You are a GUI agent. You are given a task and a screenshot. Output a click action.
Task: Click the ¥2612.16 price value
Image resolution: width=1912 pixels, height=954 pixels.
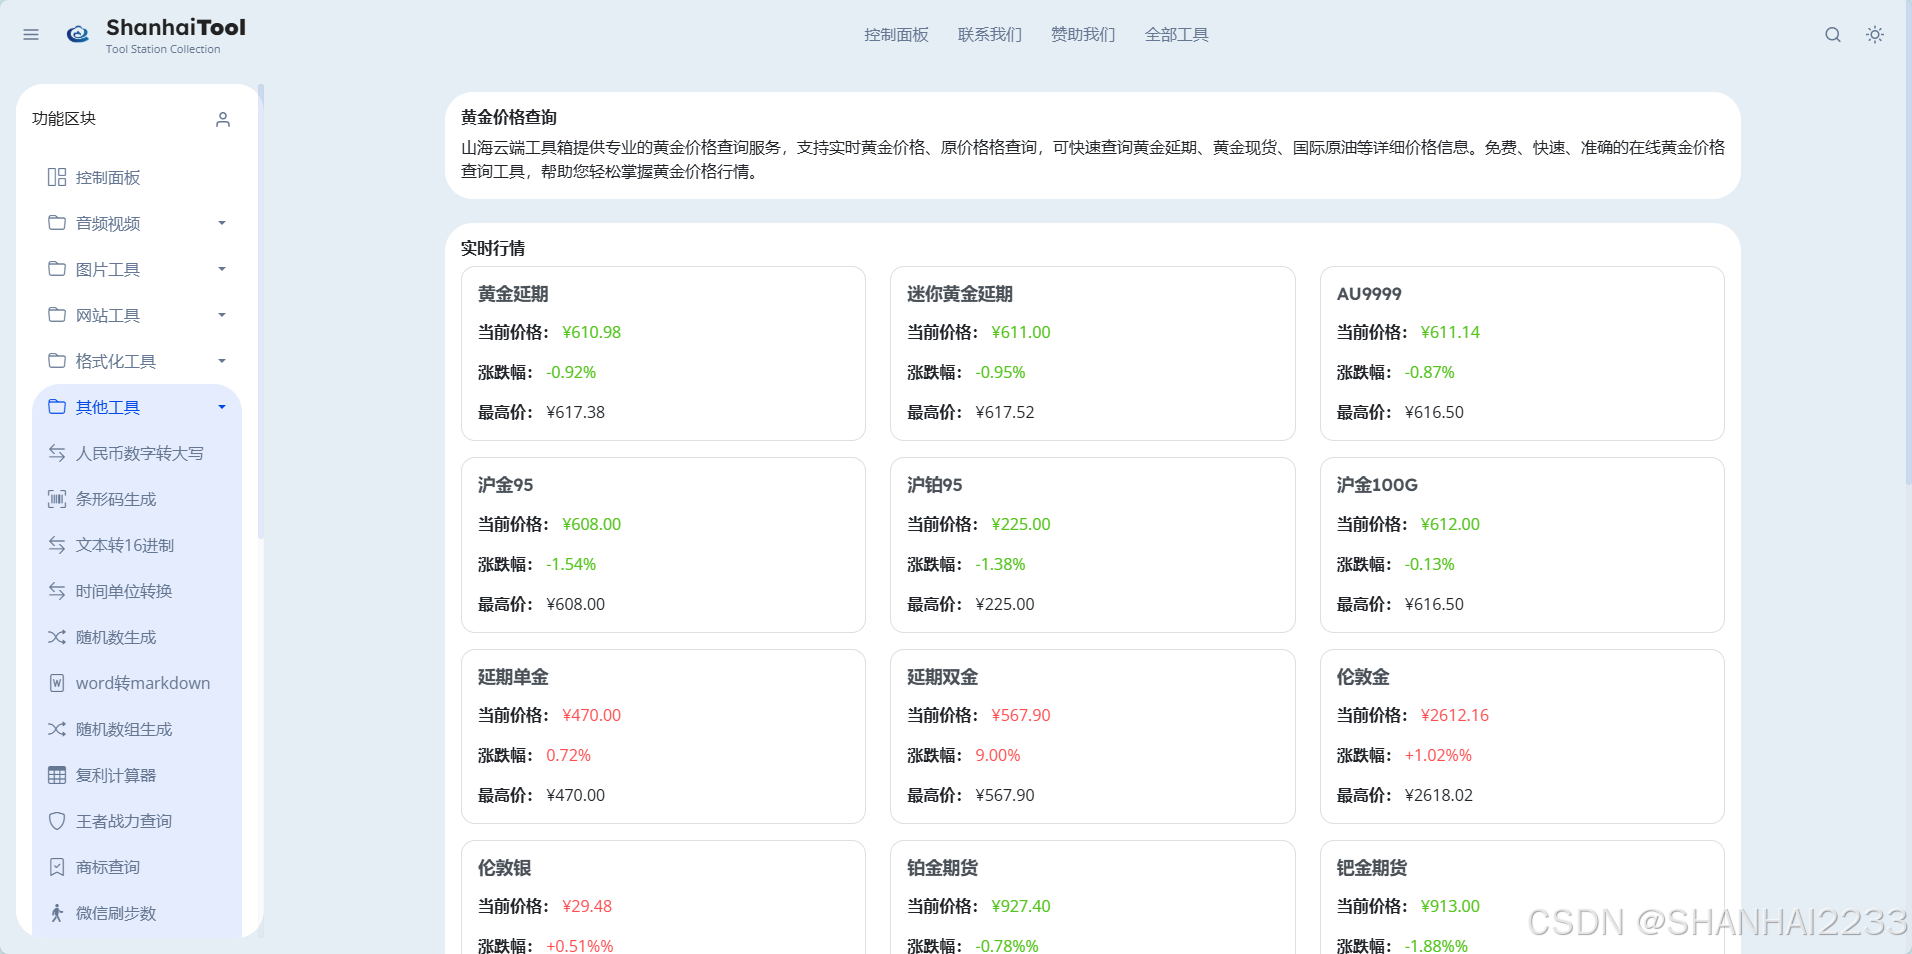1455,716
